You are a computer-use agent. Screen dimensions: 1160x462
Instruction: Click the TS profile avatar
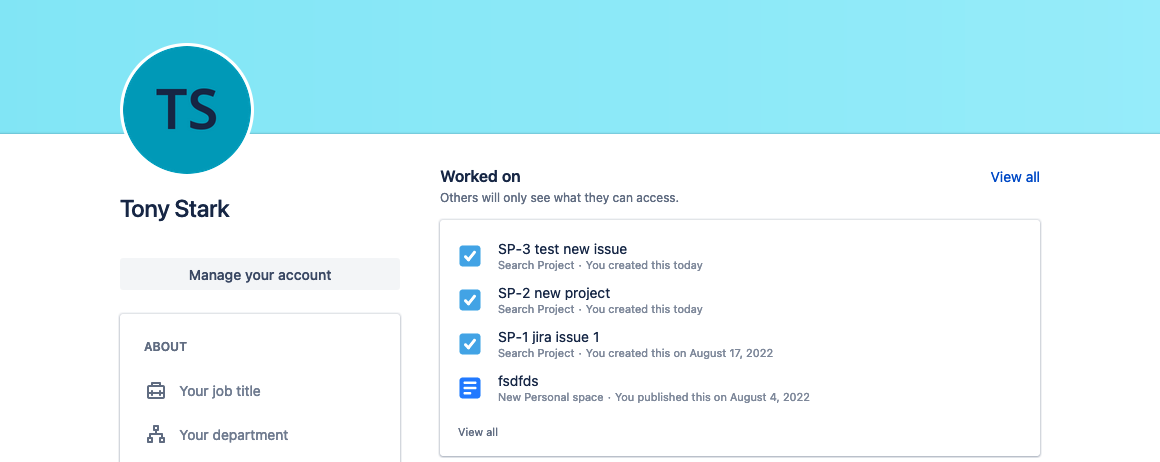tap(186, 109)
